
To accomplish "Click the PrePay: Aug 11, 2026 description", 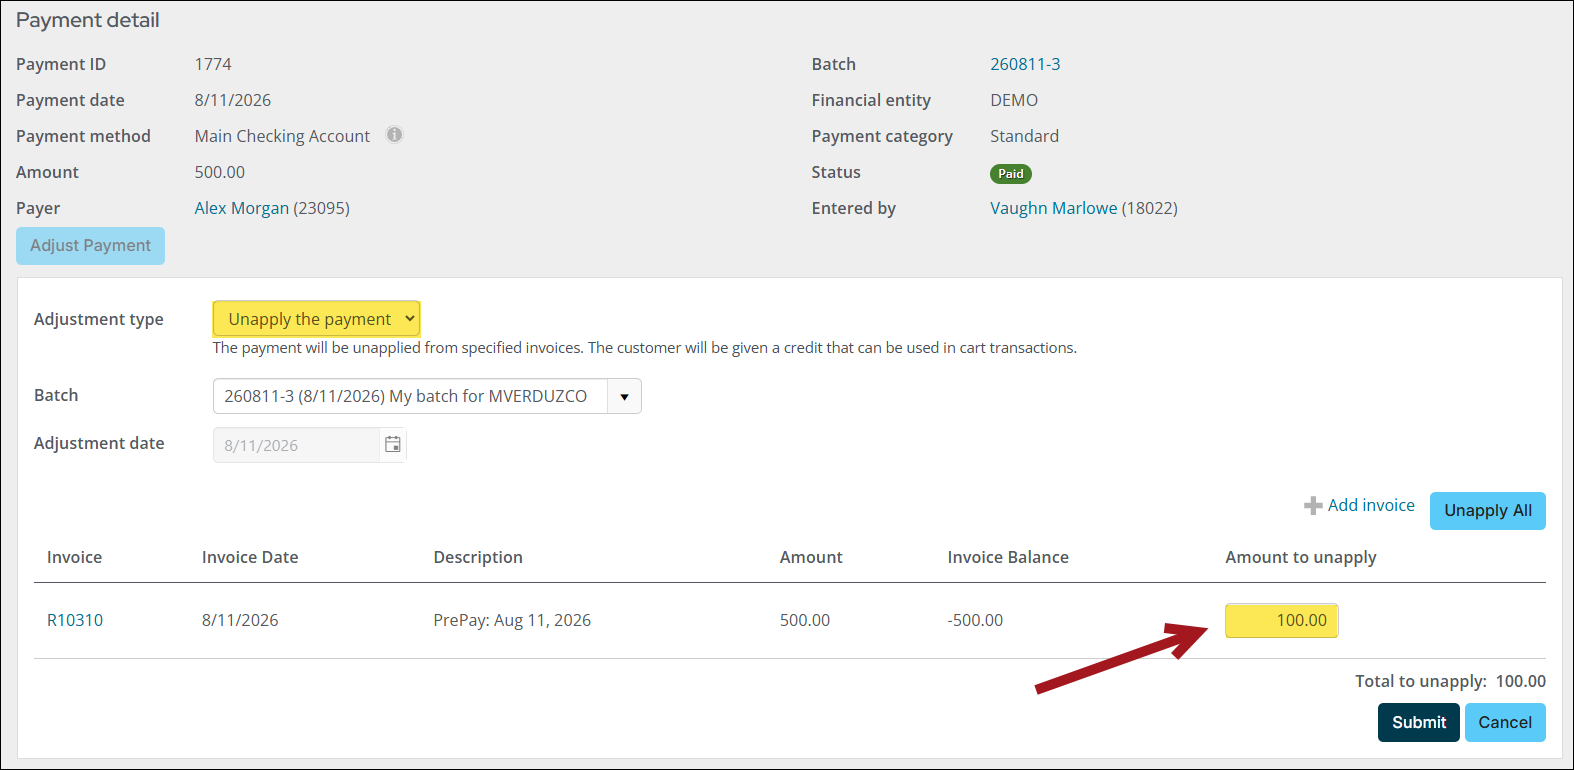I will tap(512, 620).
